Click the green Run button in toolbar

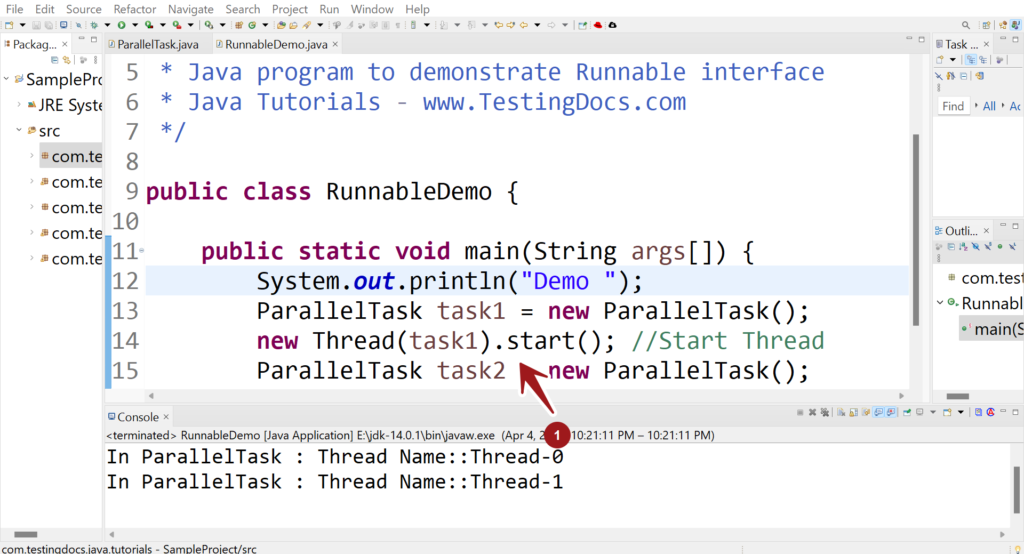(121, 24)
